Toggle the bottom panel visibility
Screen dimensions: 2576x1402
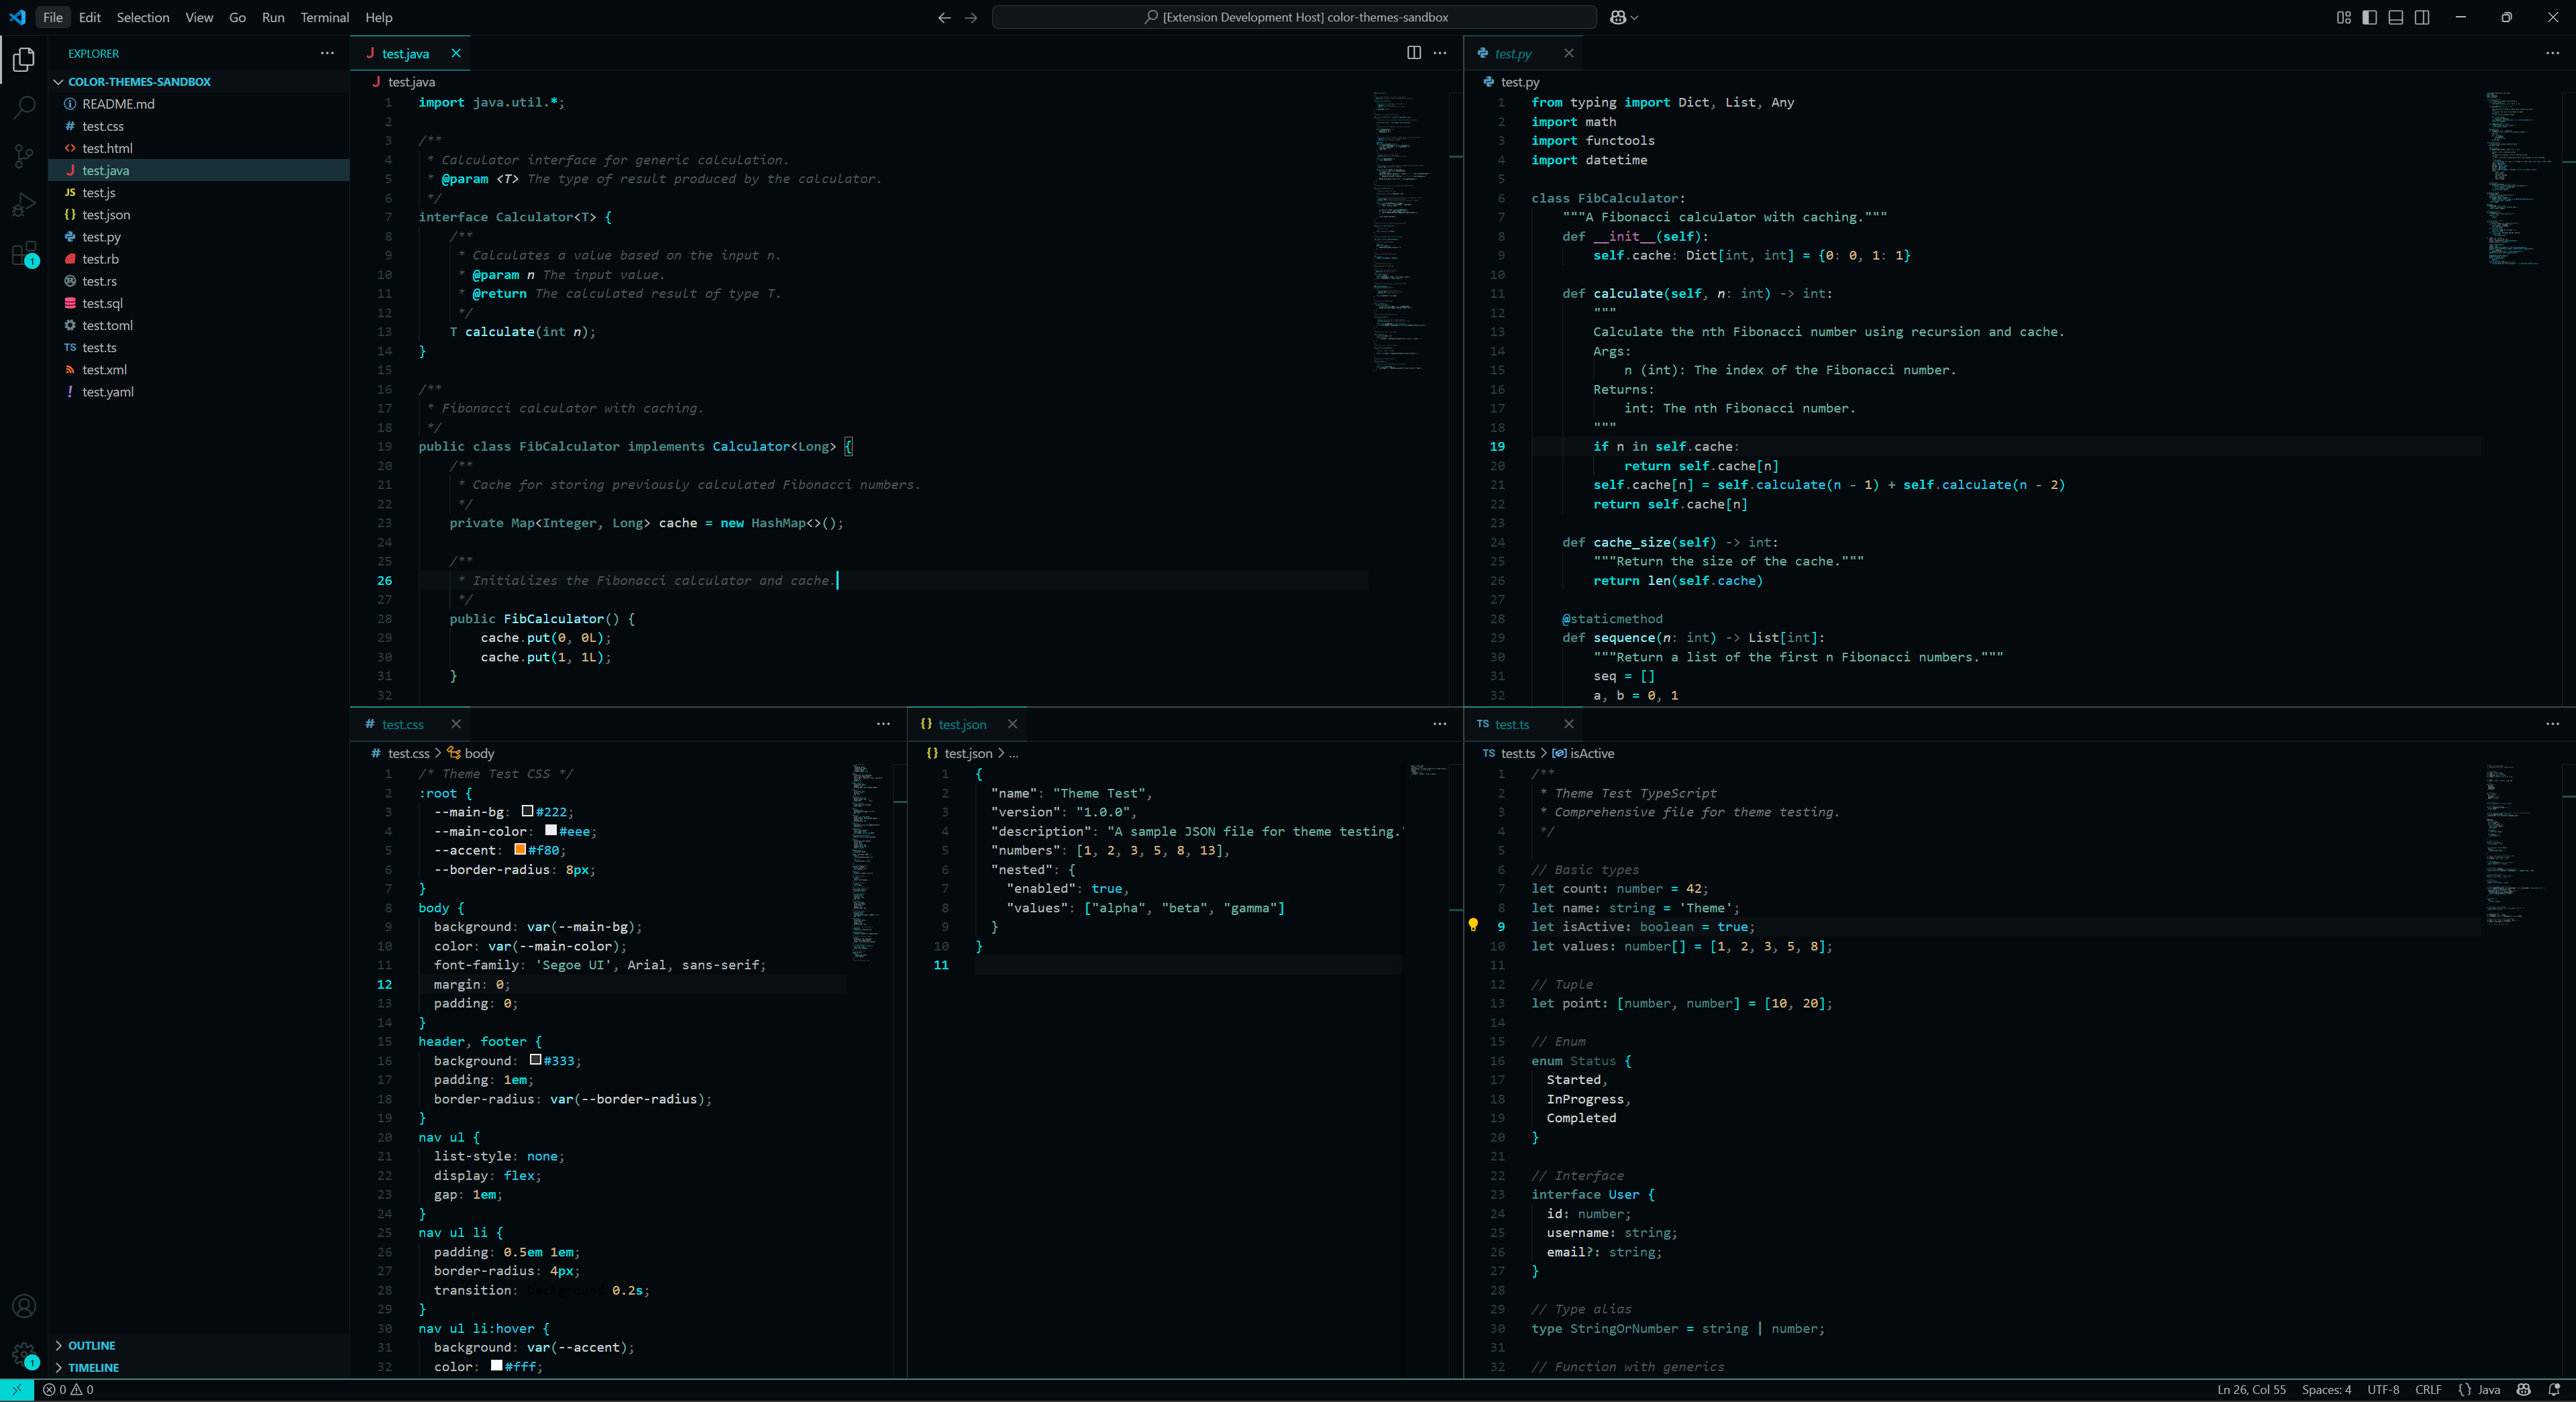point(2395,17)
